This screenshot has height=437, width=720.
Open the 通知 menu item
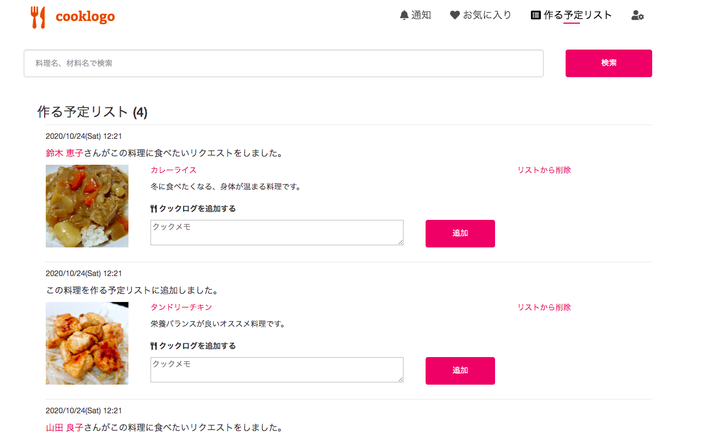[x=421, y=16]
